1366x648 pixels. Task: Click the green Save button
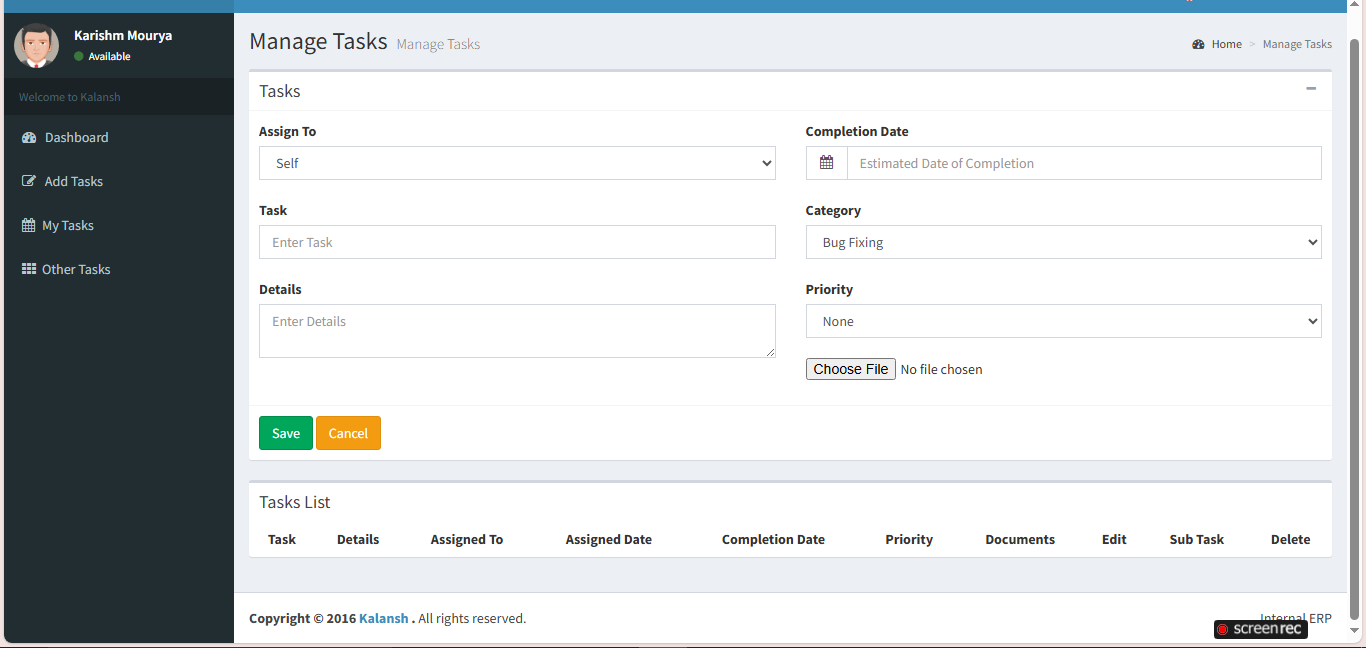point(286,433)
